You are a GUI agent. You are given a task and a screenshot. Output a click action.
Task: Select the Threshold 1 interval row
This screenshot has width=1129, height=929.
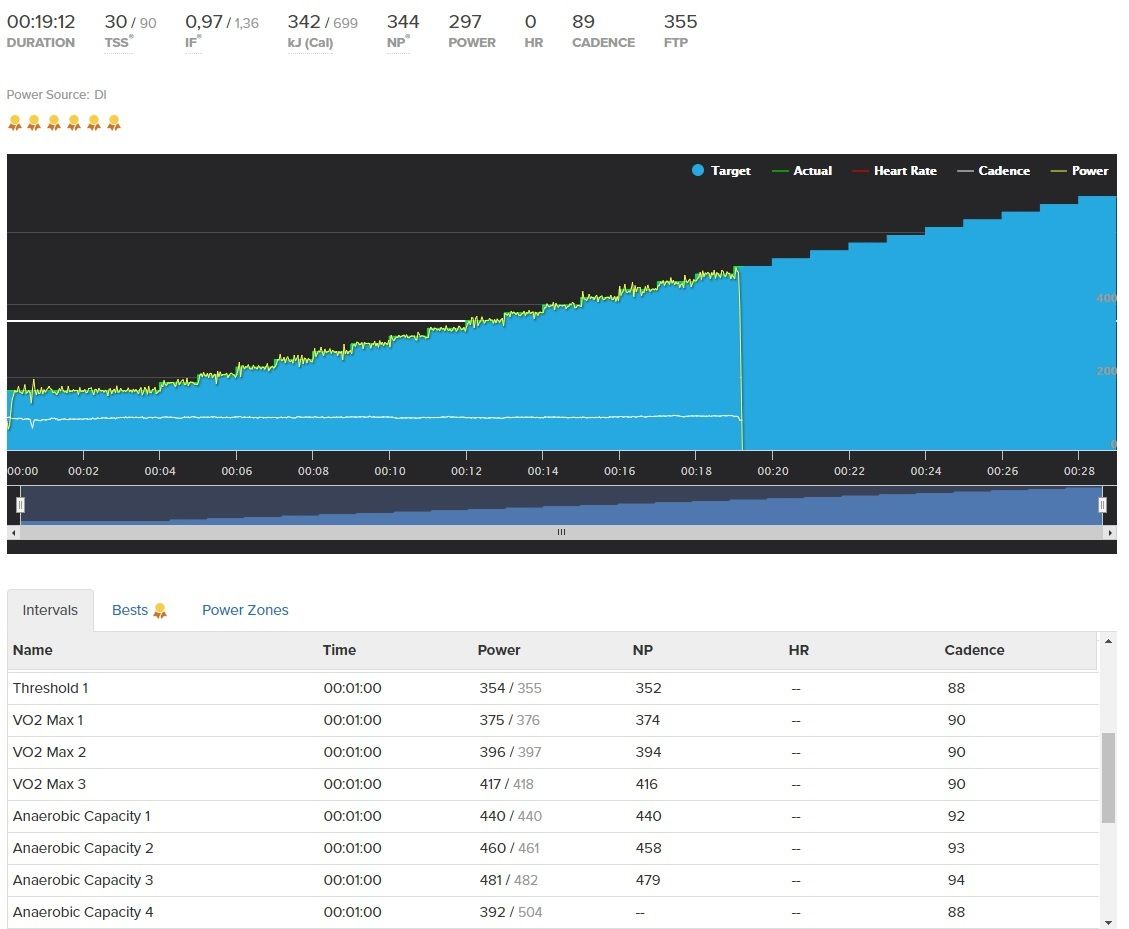(50, 688)
